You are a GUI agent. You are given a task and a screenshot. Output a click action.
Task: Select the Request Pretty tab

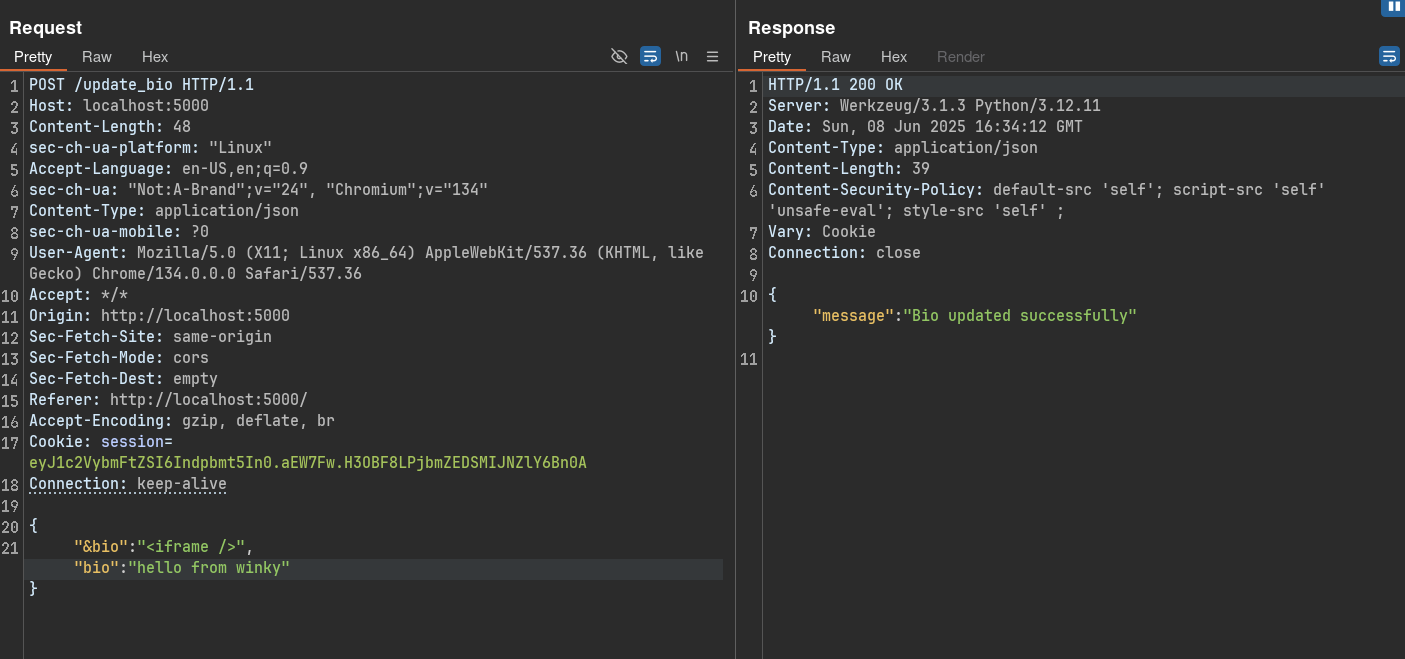pos(33,57)
